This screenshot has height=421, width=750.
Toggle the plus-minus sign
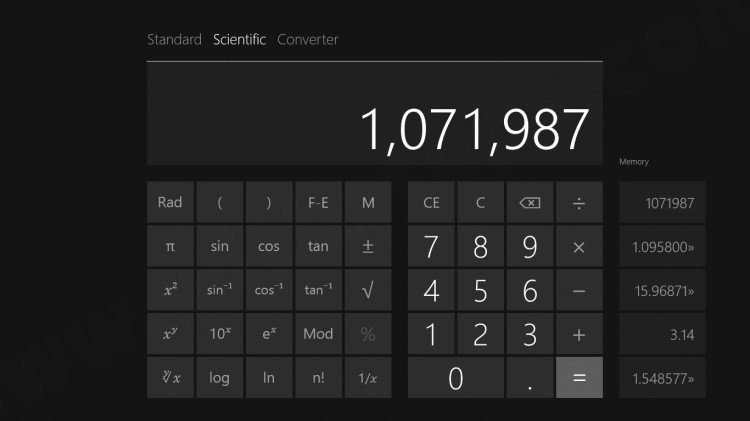pyautogui.click(x=368, y=246)
